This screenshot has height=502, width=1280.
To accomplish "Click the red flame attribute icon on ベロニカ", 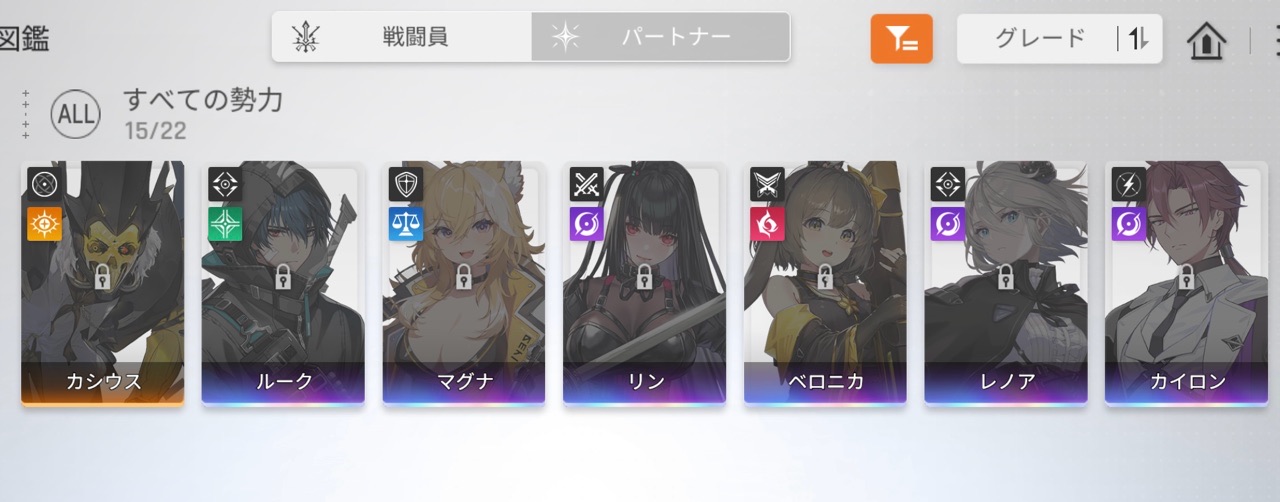I will click(x=767, y=224).
